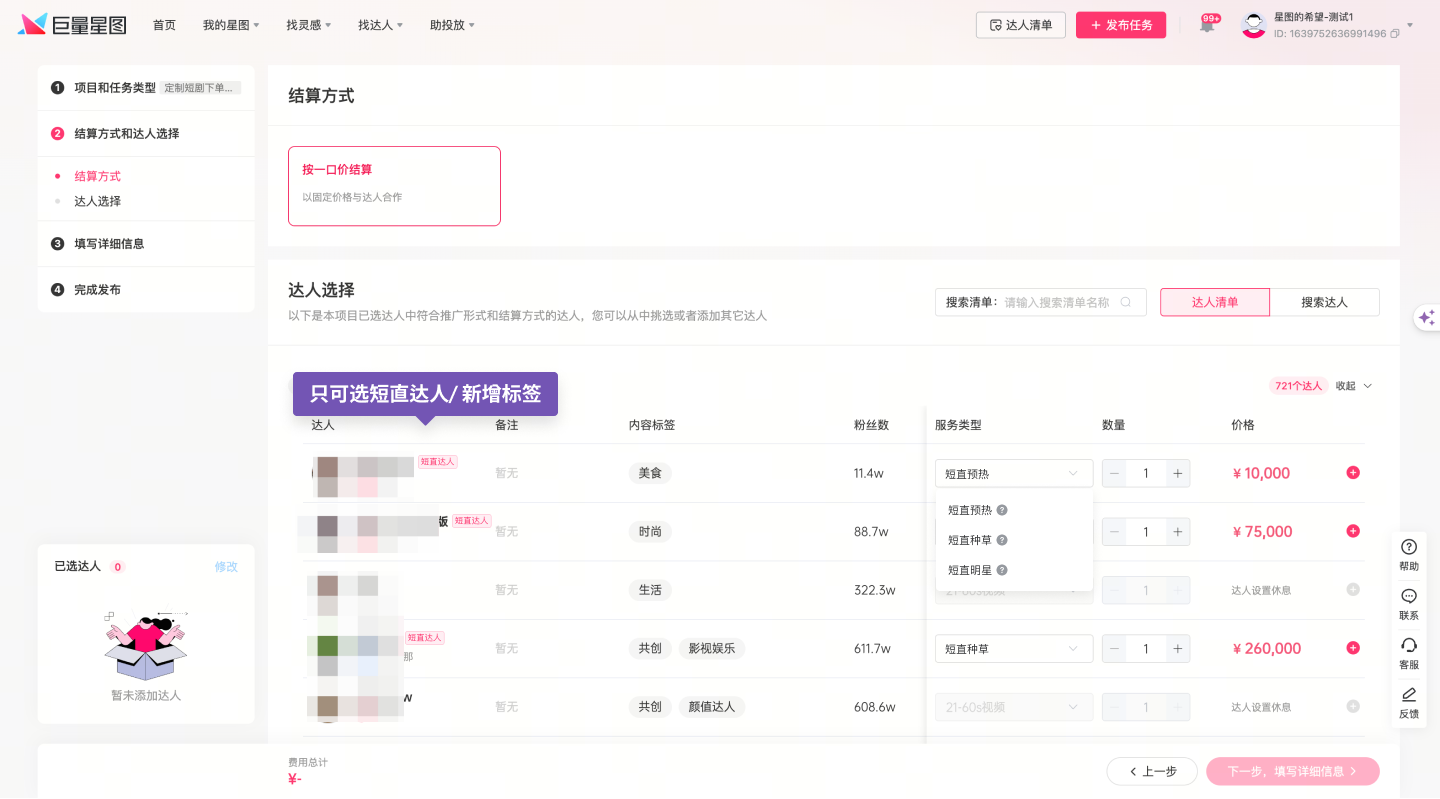This screenshot has height=799, width=1440.
Task: Select the 按一口价结算 settlement option card
Action: point(394,186)
